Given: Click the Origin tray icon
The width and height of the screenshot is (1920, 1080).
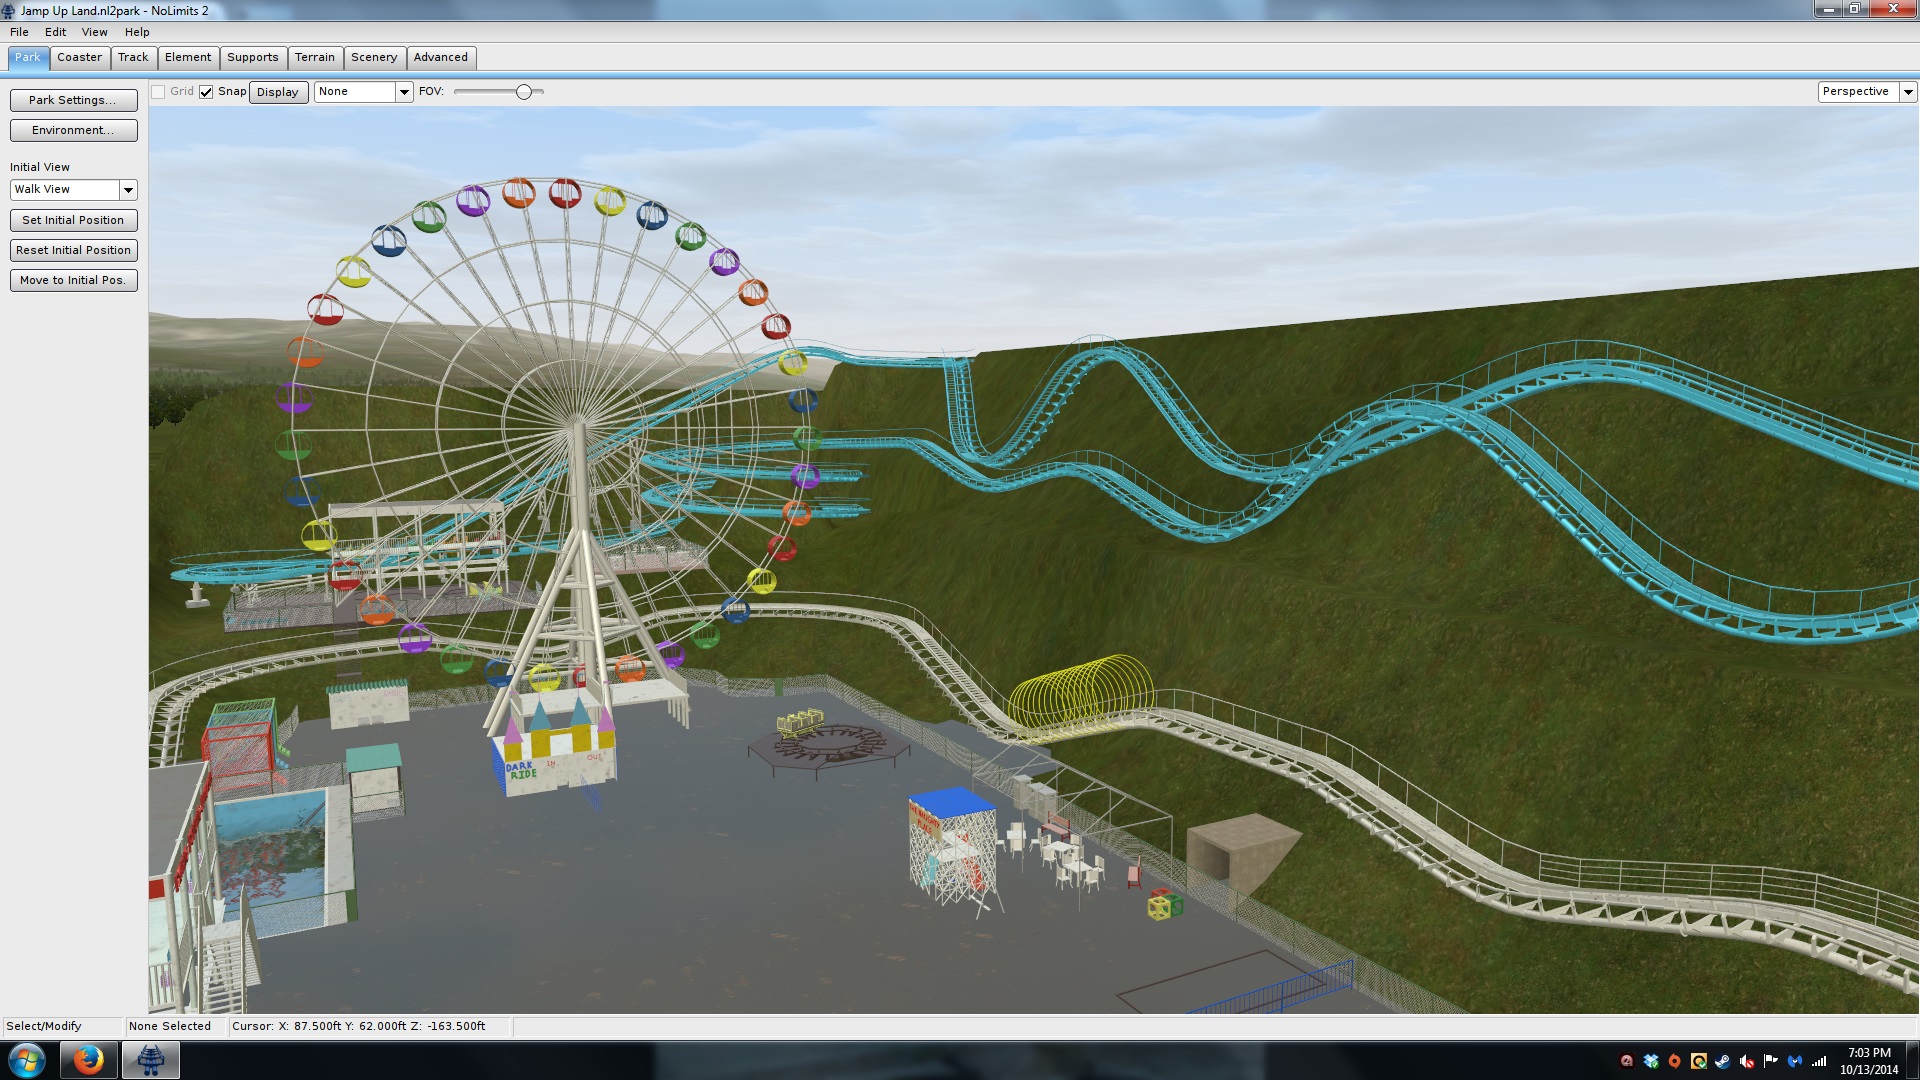Looking at the screenshot, I should pos(1675,1061).
